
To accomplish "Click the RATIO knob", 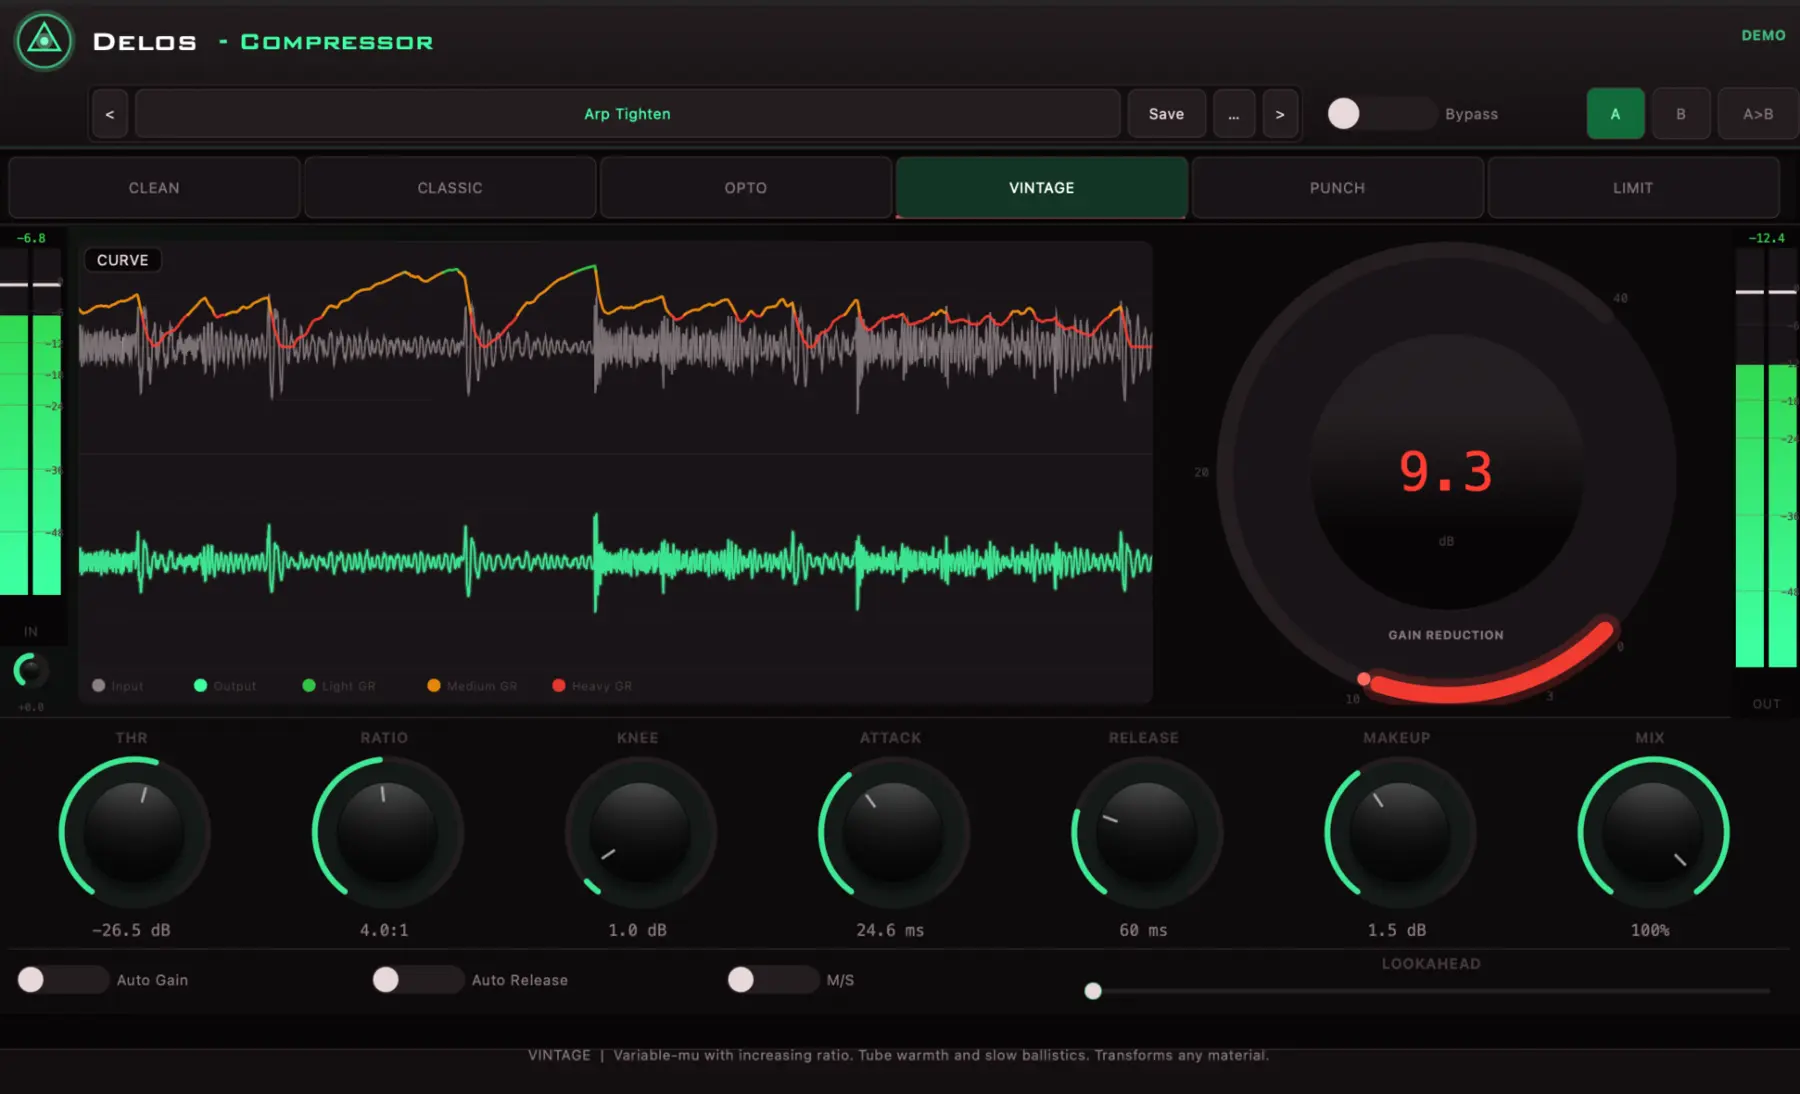I will click(387, 832).
